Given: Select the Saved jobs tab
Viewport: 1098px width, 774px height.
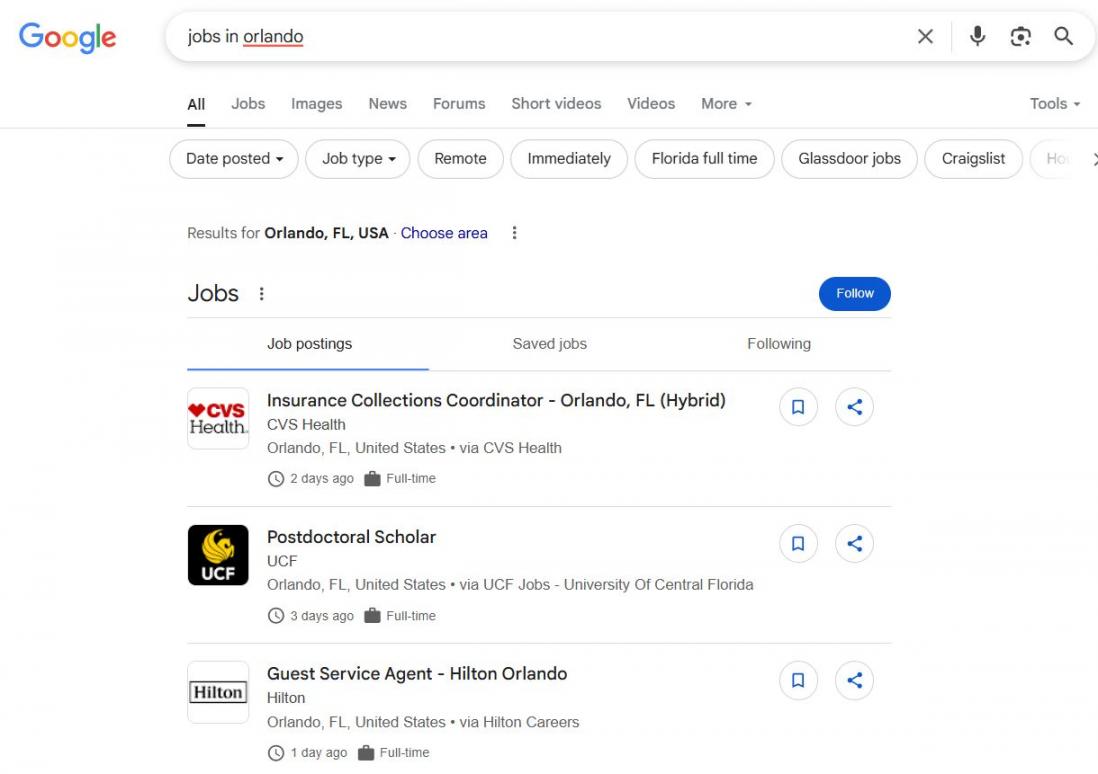Looking at the screenshot, I should pyautogui.click(x=550, y=344).
